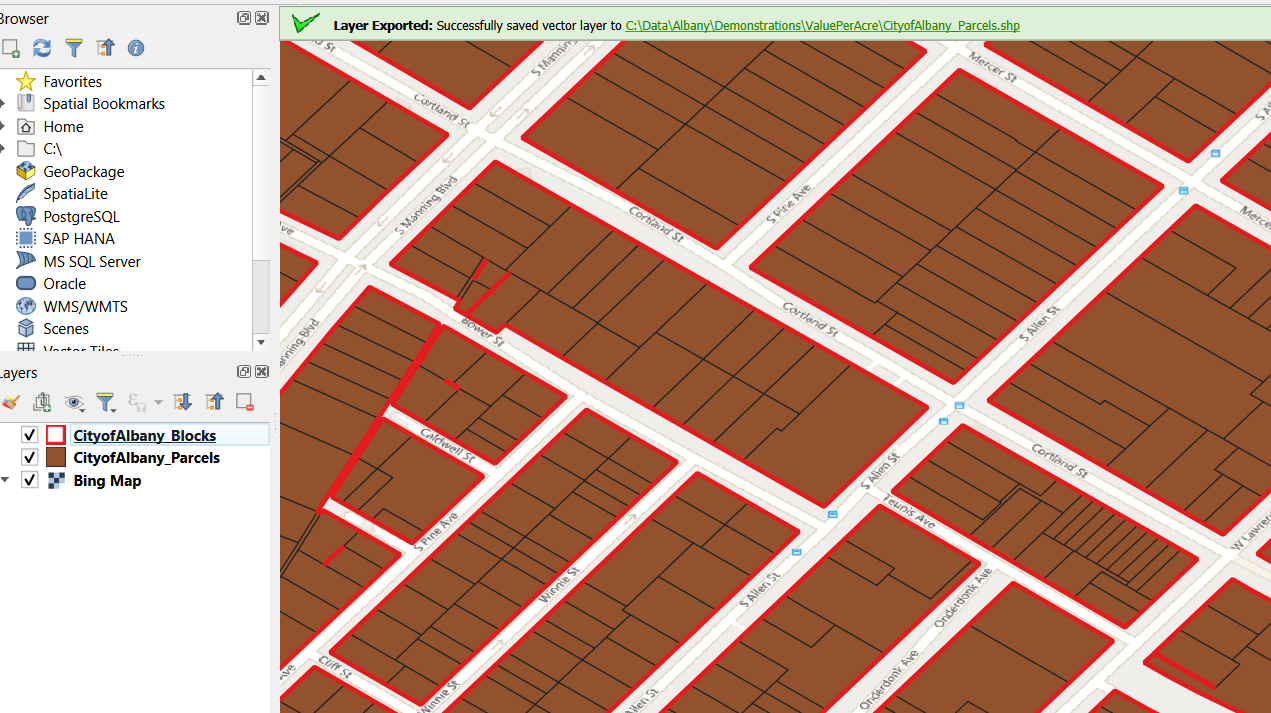Collapse the Bing Map layer tree
1271x713 pixels.
(6, 481)
